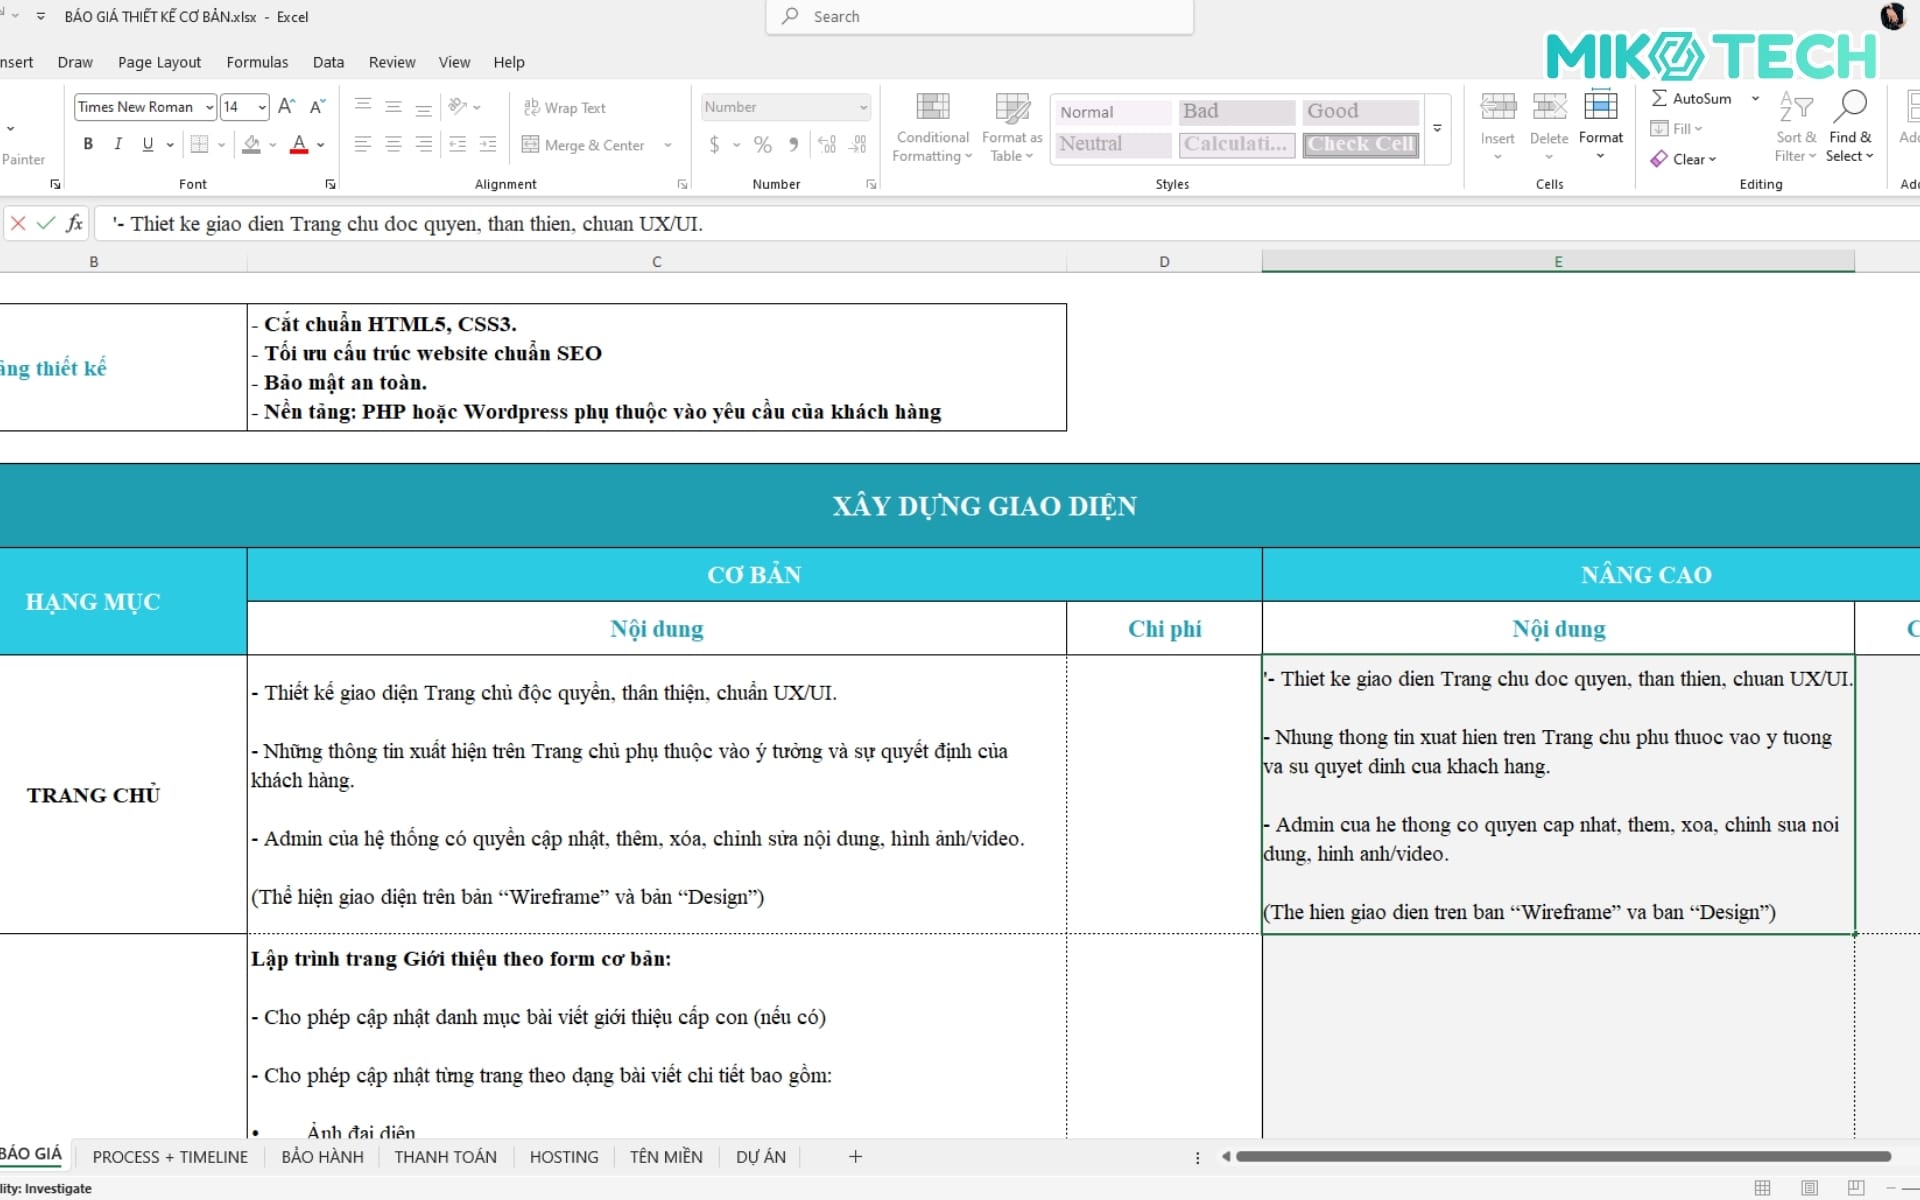Align text to top
Screen dimensions: 1920x1200
(x=363, y=106)
